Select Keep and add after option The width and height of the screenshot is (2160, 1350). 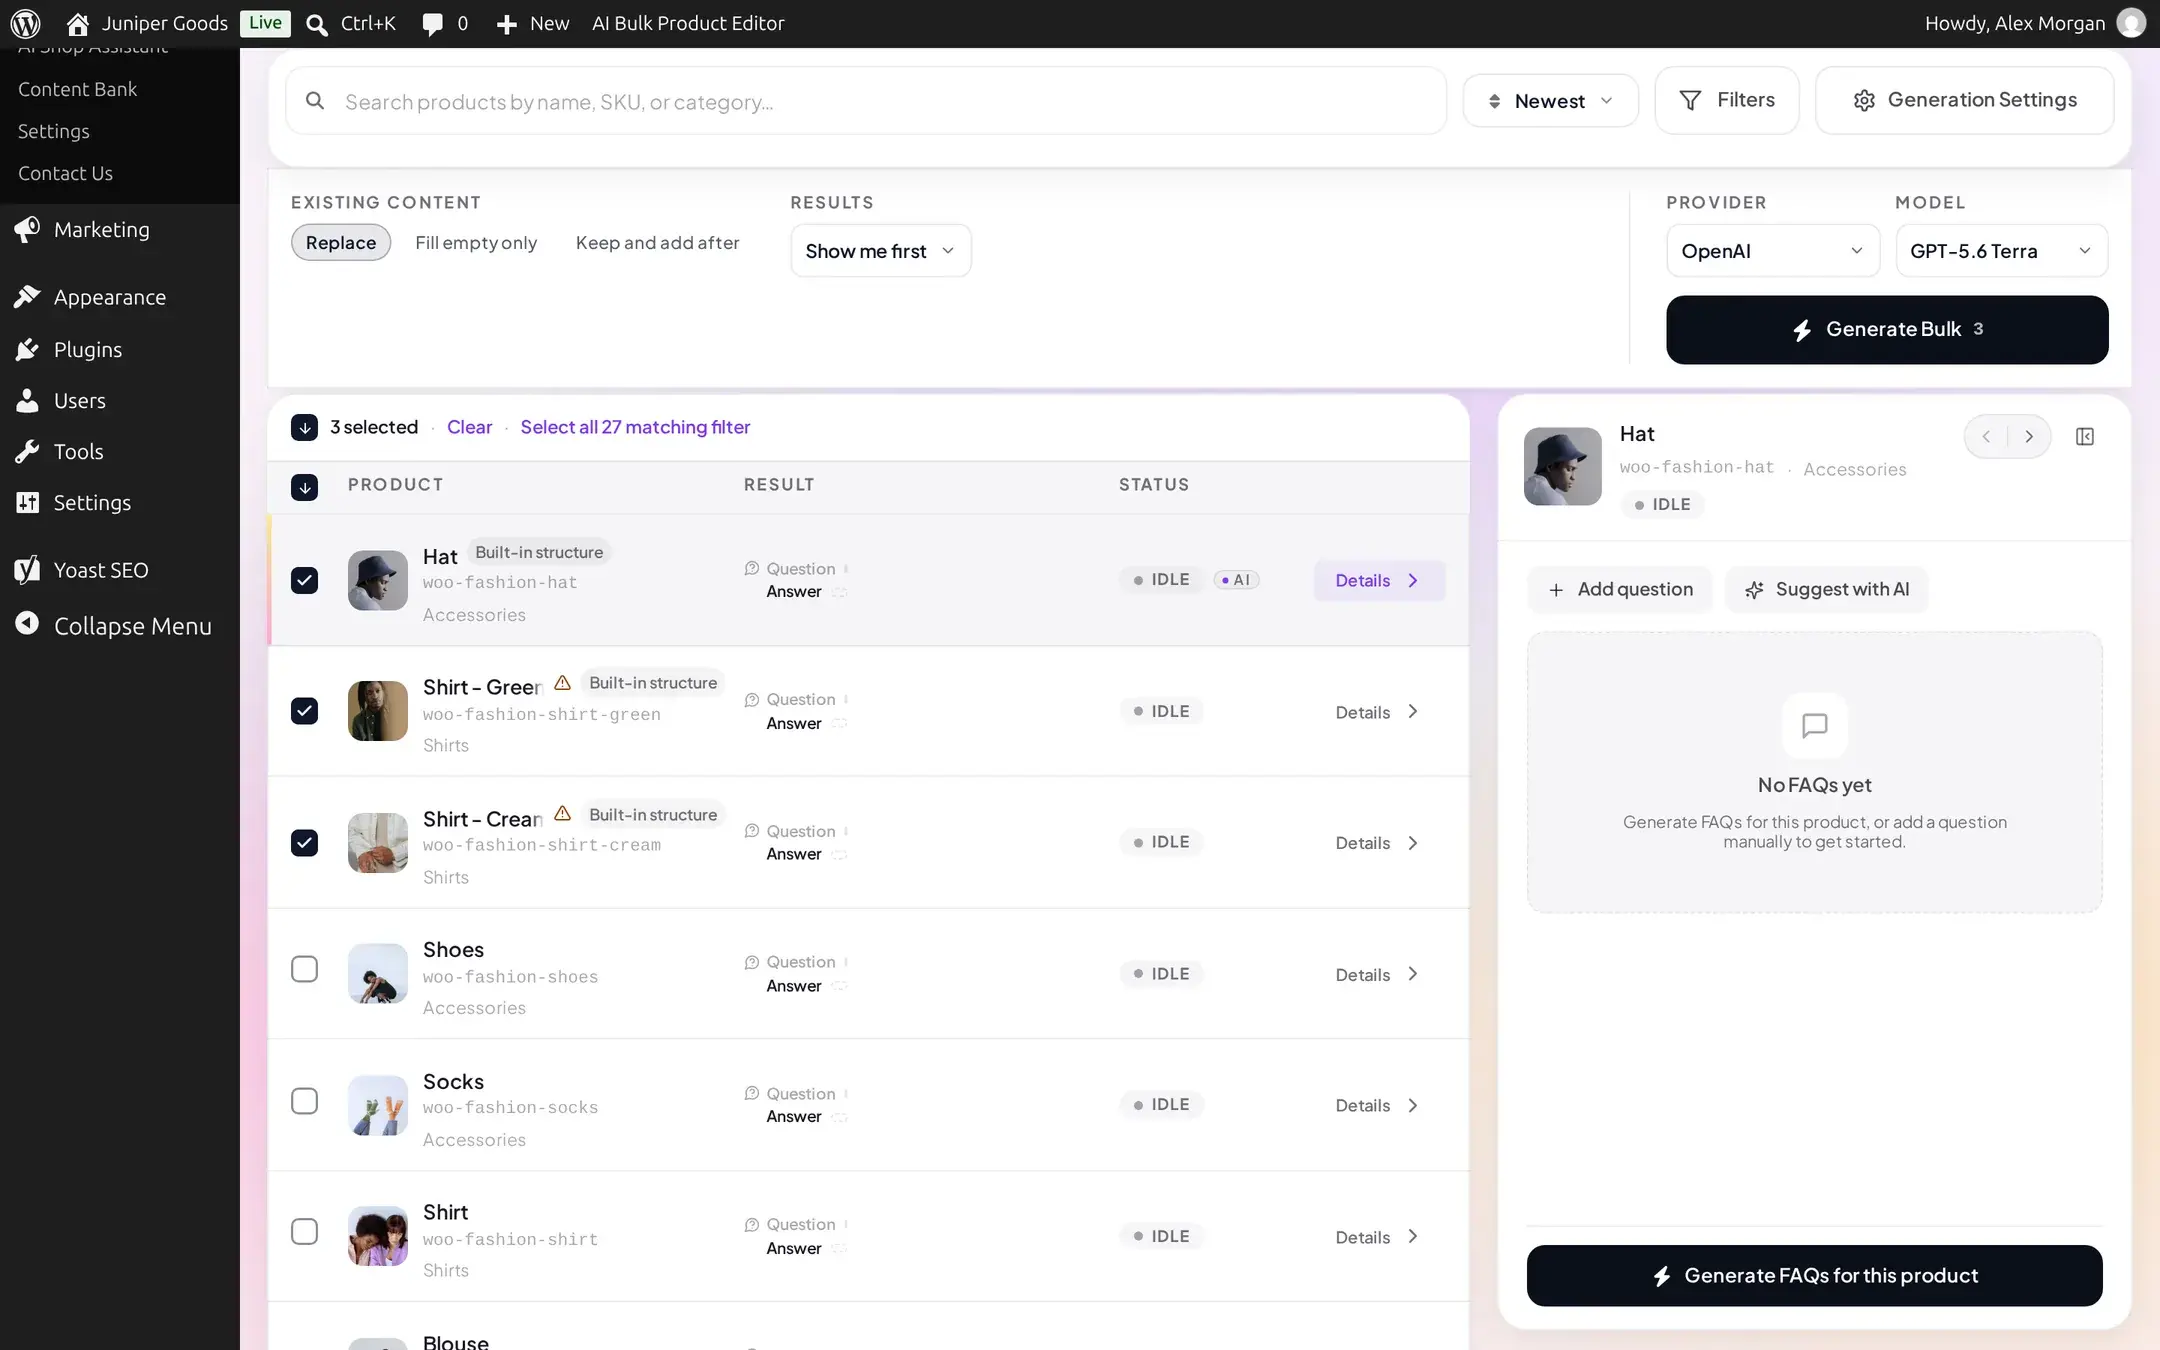tap(658, 243)
